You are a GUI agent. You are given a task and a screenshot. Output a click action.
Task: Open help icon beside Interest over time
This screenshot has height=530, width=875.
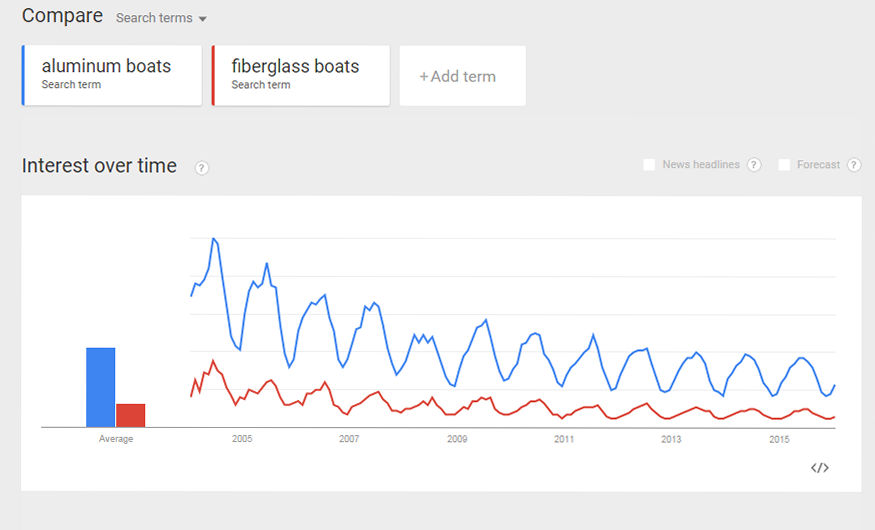click(x=201, y=167)
